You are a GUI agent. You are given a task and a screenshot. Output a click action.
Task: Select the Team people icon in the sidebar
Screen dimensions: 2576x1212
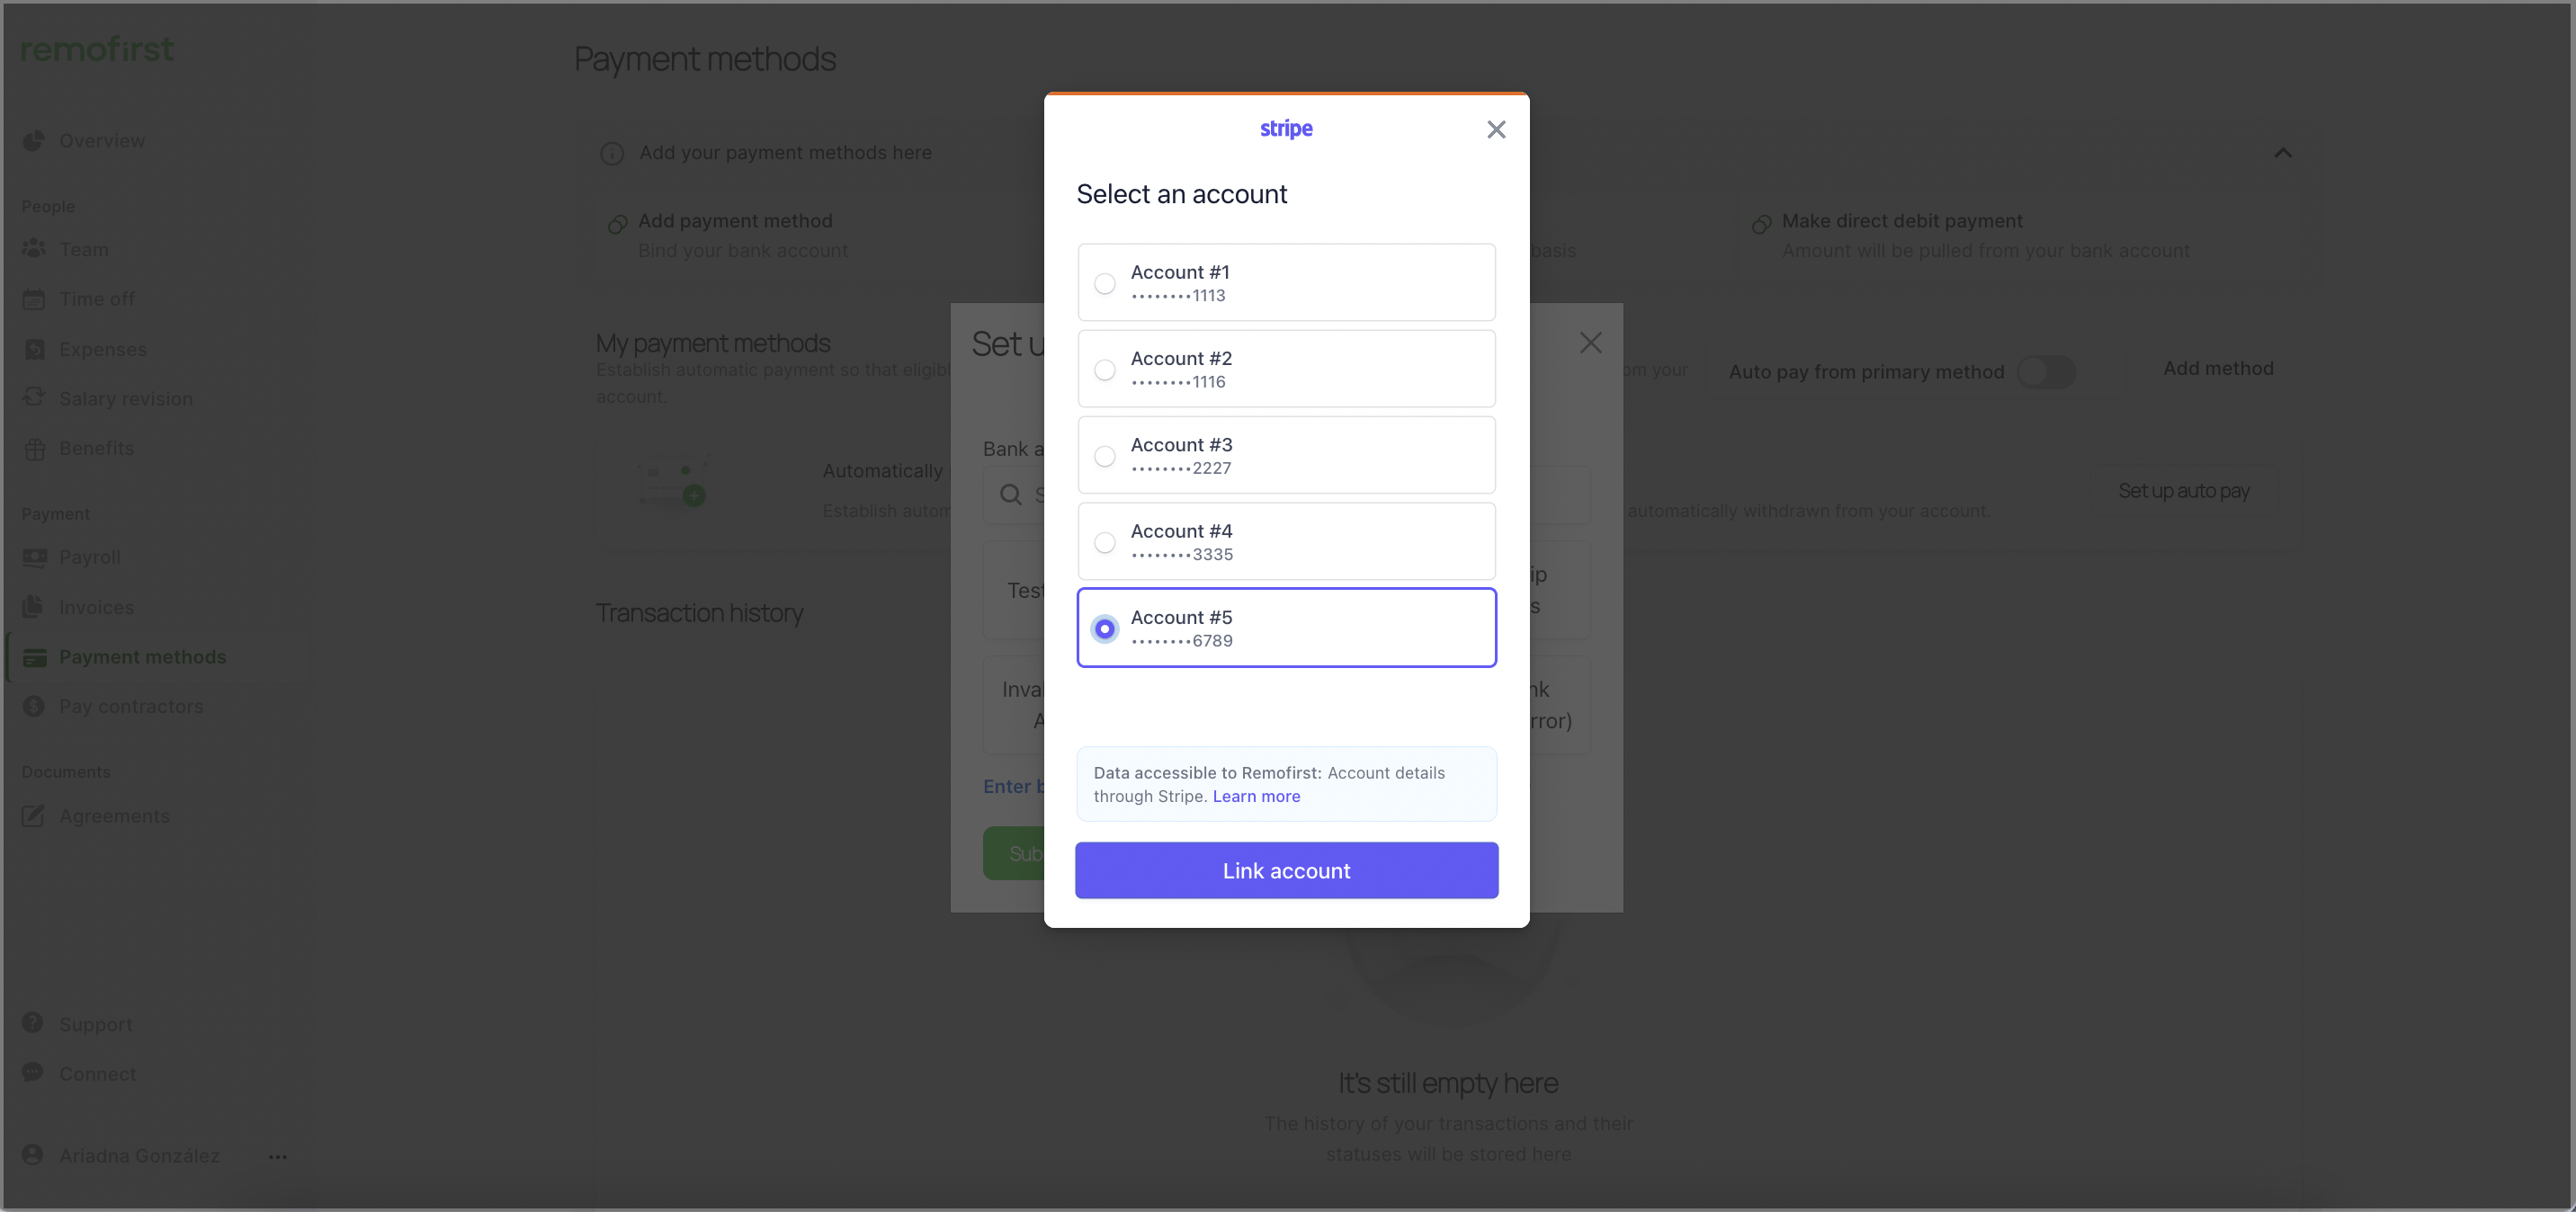tap(34, 249)
